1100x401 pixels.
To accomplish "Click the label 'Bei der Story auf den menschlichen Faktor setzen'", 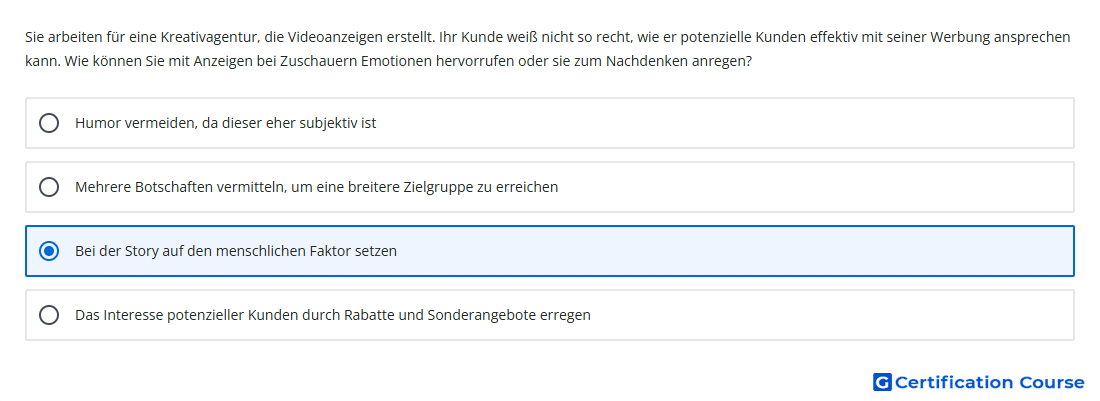I will [236, 251].
